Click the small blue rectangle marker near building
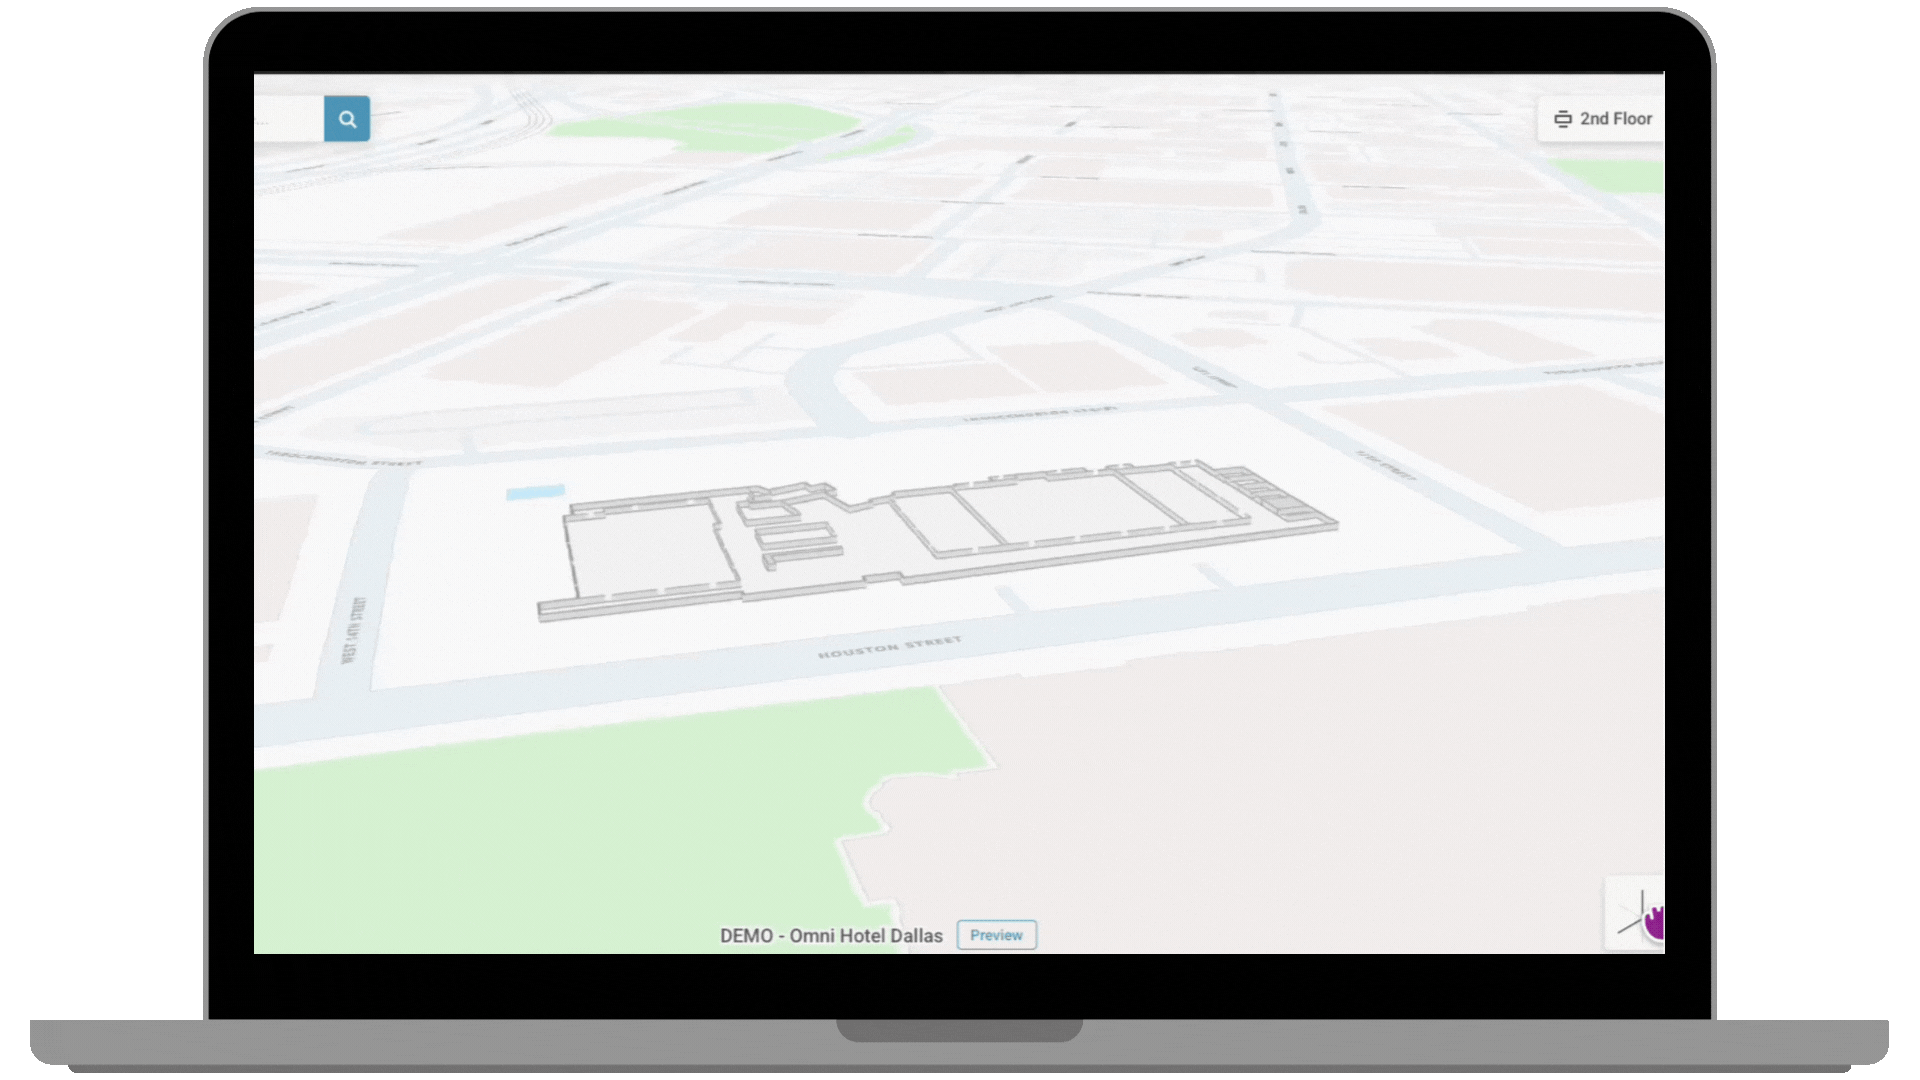This screenshot has width=1920, height=1080. (535, 492)
